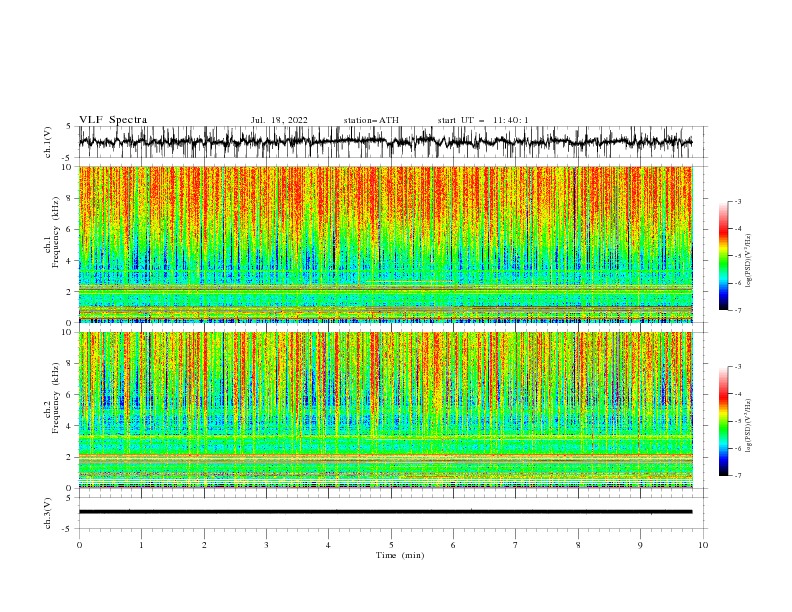Click the ch.1 color bar log(PSD) label
The image size is (792, 612).
pyautogui.click(x=749, y=261)
